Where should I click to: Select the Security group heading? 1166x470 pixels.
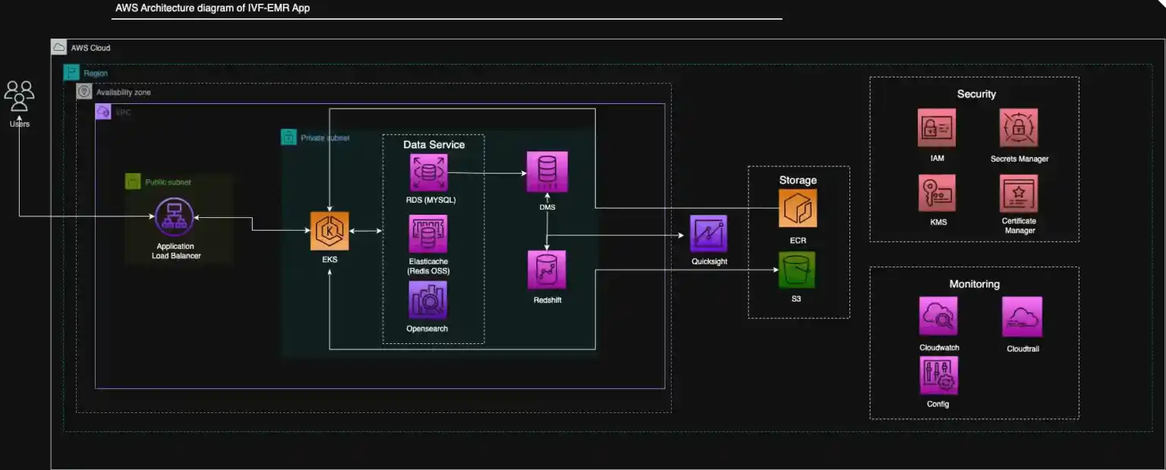[976, 94]
